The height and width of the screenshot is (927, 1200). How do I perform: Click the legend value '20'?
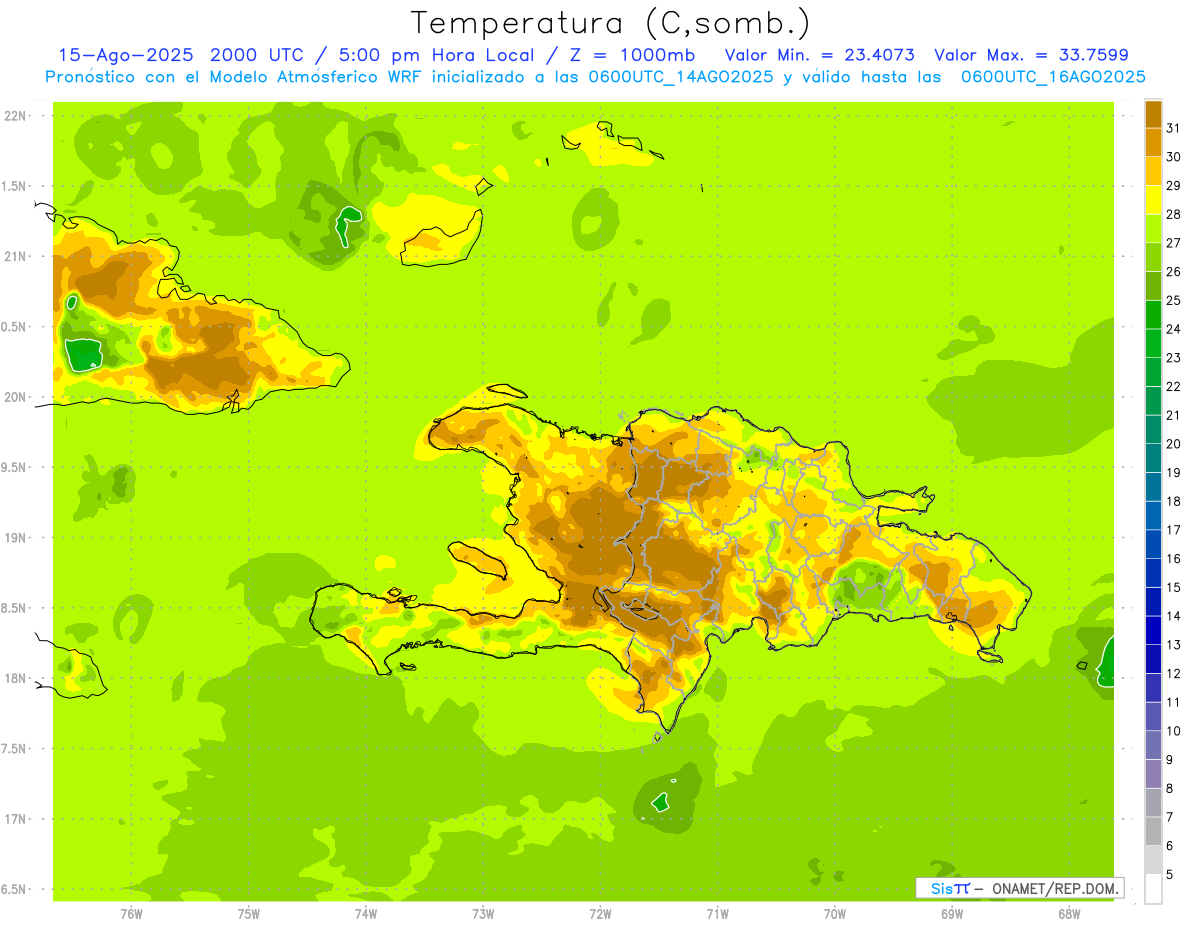tap(1173, 444)
